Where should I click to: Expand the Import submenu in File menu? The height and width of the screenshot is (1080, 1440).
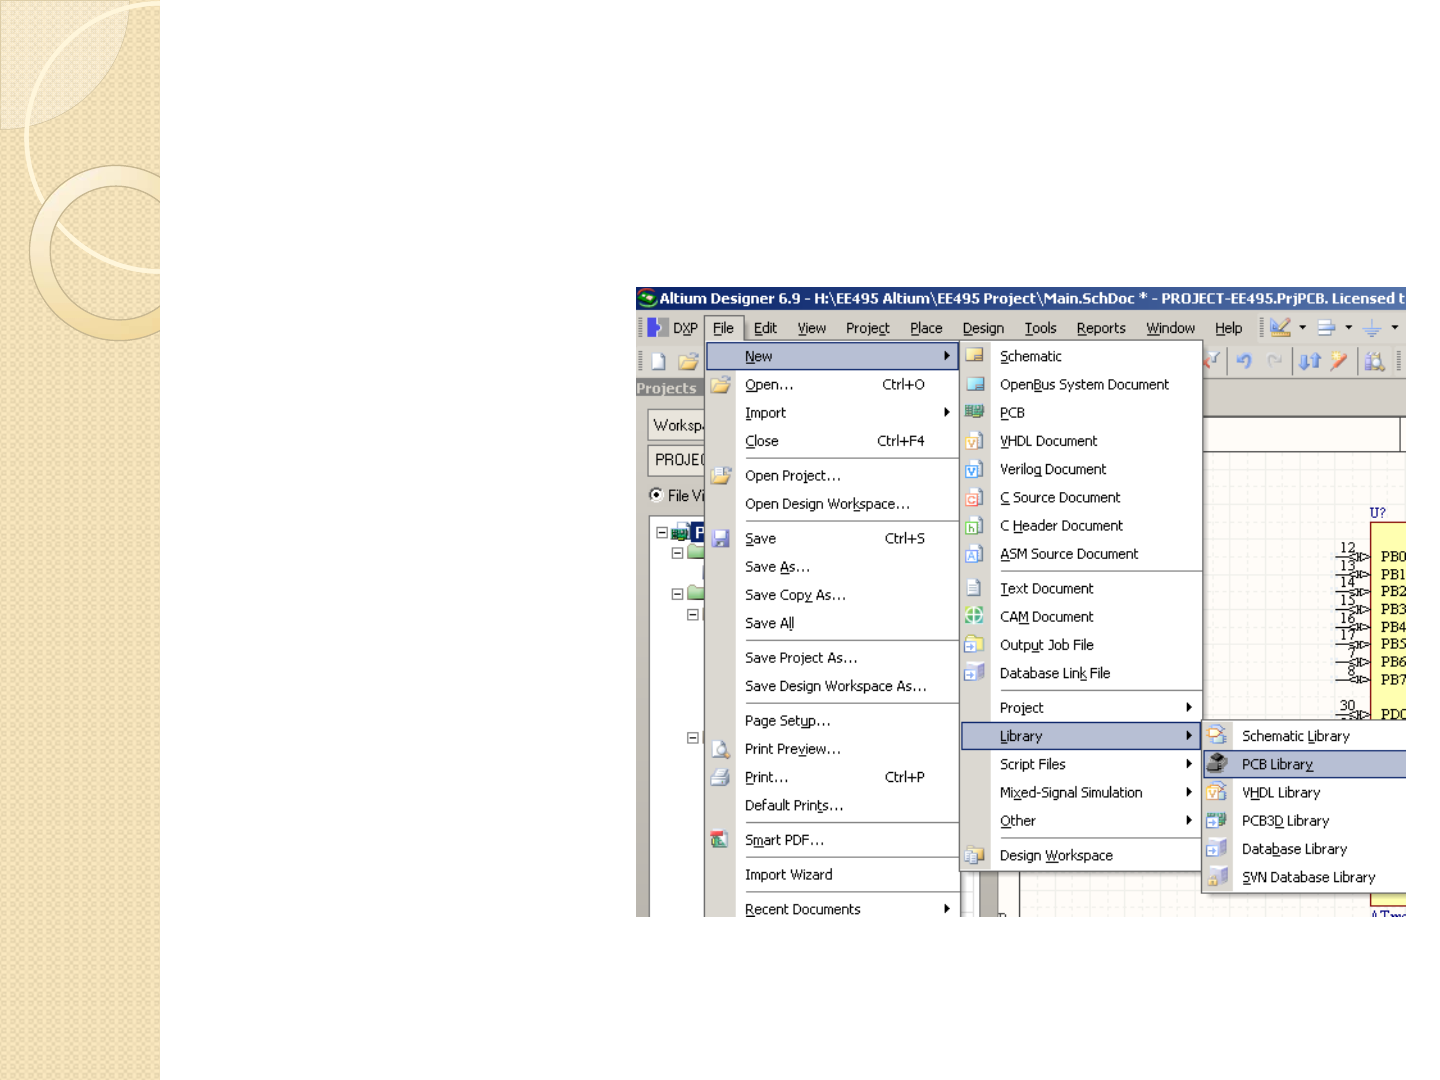pos(832,413)
